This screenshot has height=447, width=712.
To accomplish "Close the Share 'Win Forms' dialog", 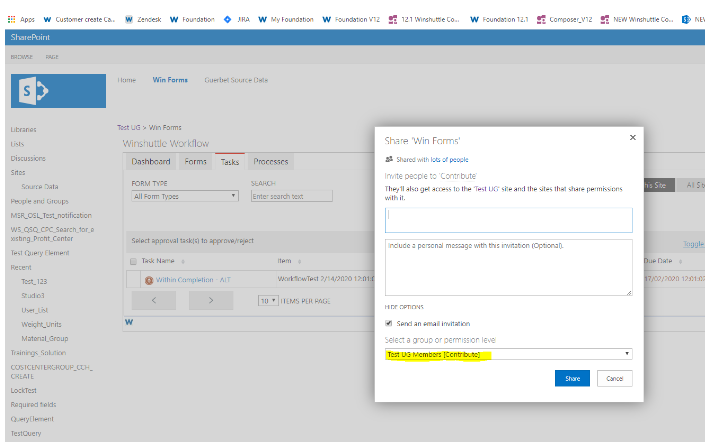I will click(633, 138).
